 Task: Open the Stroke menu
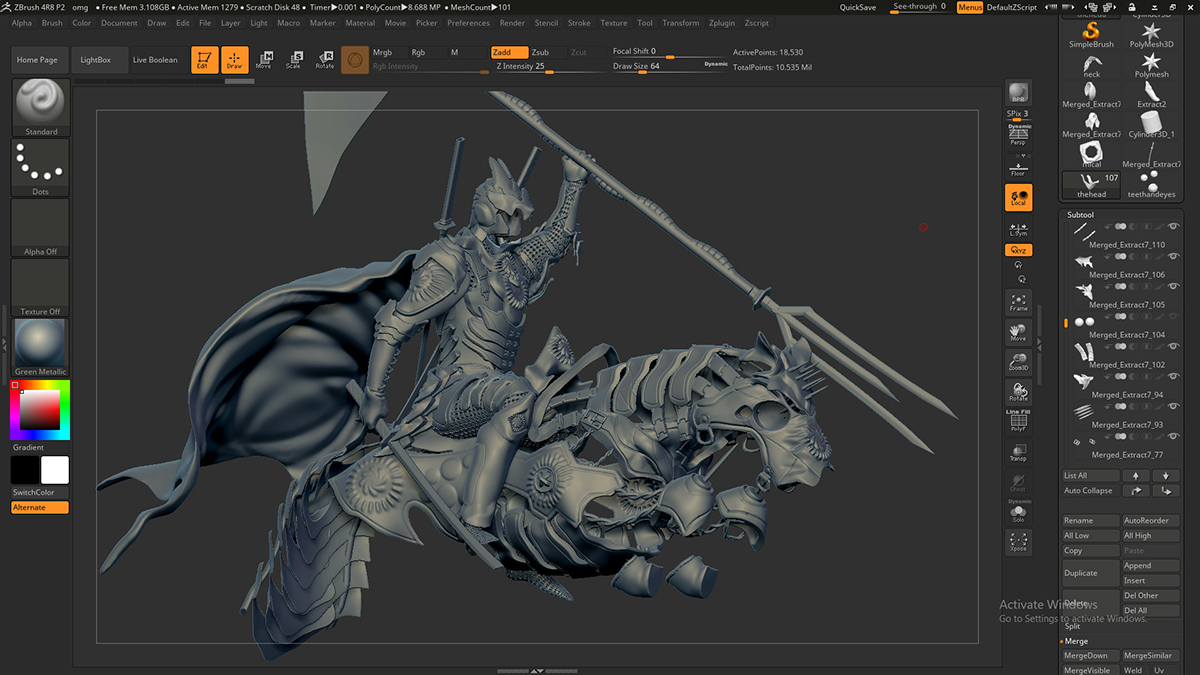(x=579, y=23)
